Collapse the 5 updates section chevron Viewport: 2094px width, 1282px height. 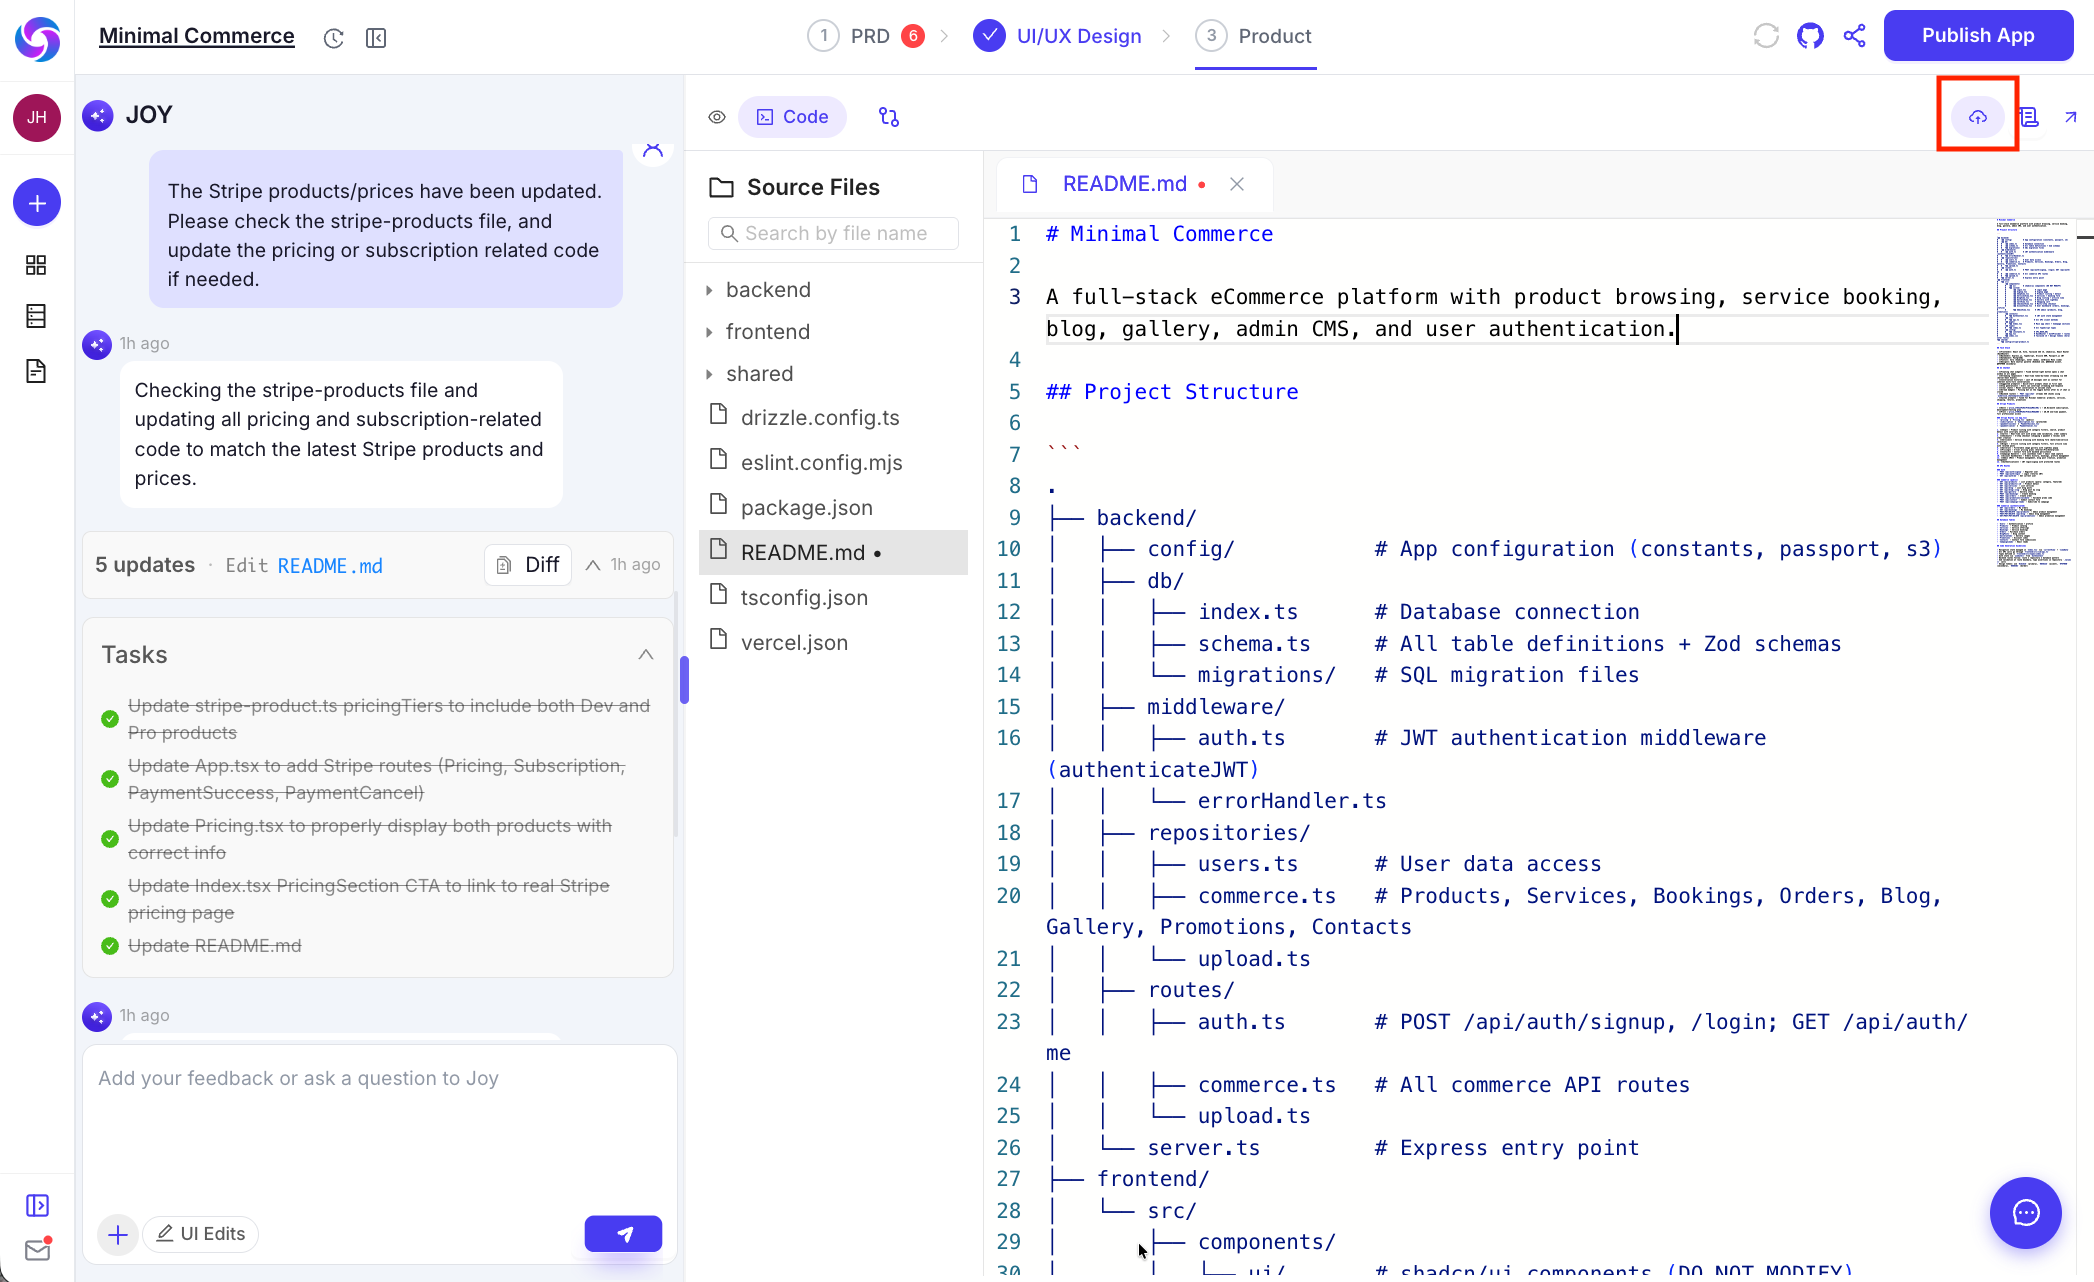pos(593,565)
